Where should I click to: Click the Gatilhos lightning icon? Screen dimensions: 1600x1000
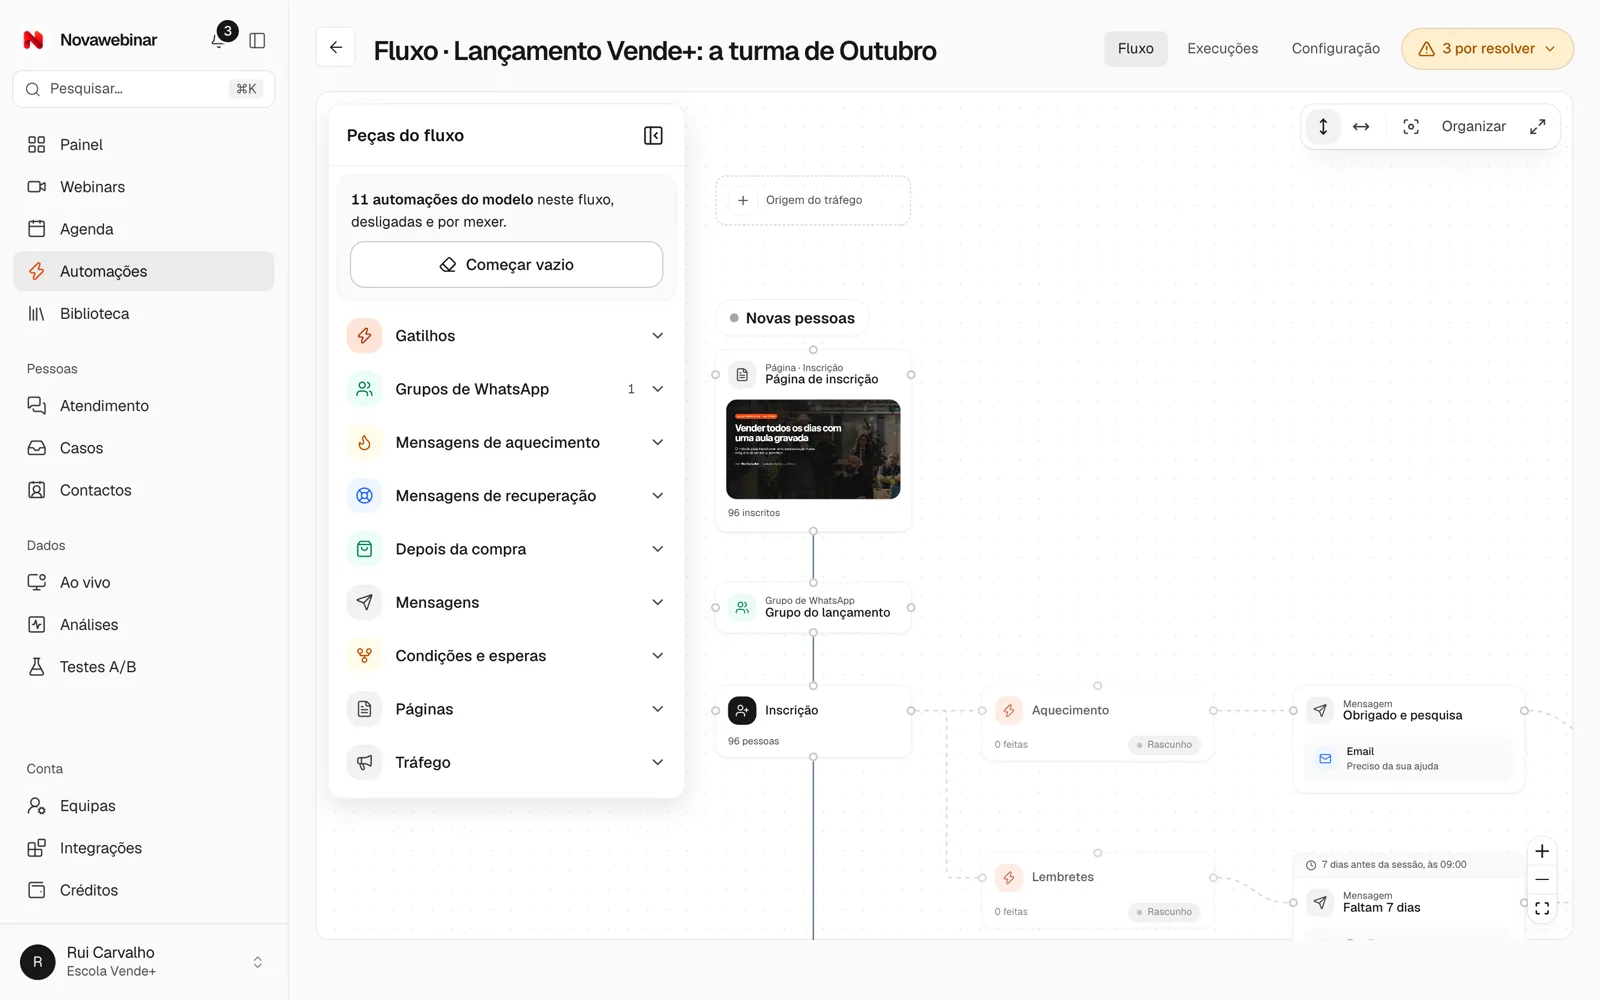365,336
